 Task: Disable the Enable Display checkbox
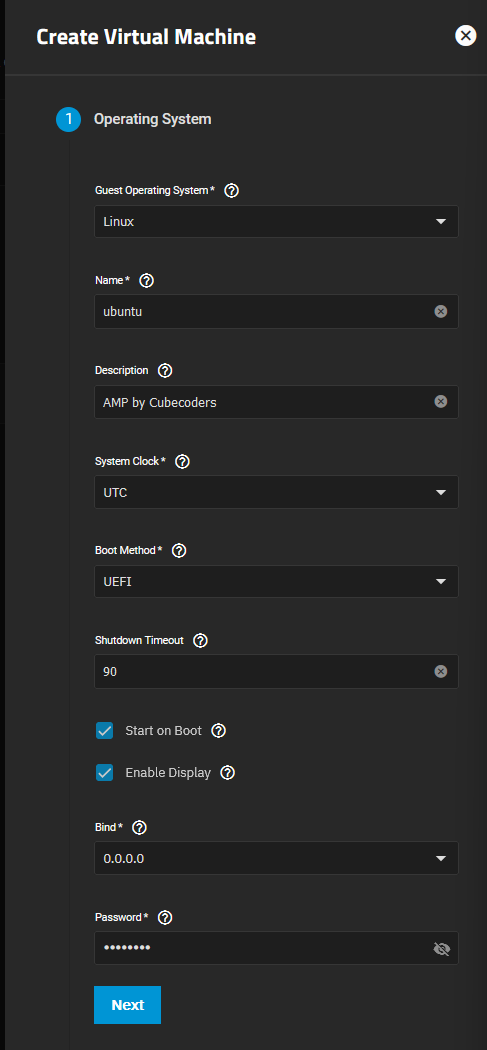[105, 773]
